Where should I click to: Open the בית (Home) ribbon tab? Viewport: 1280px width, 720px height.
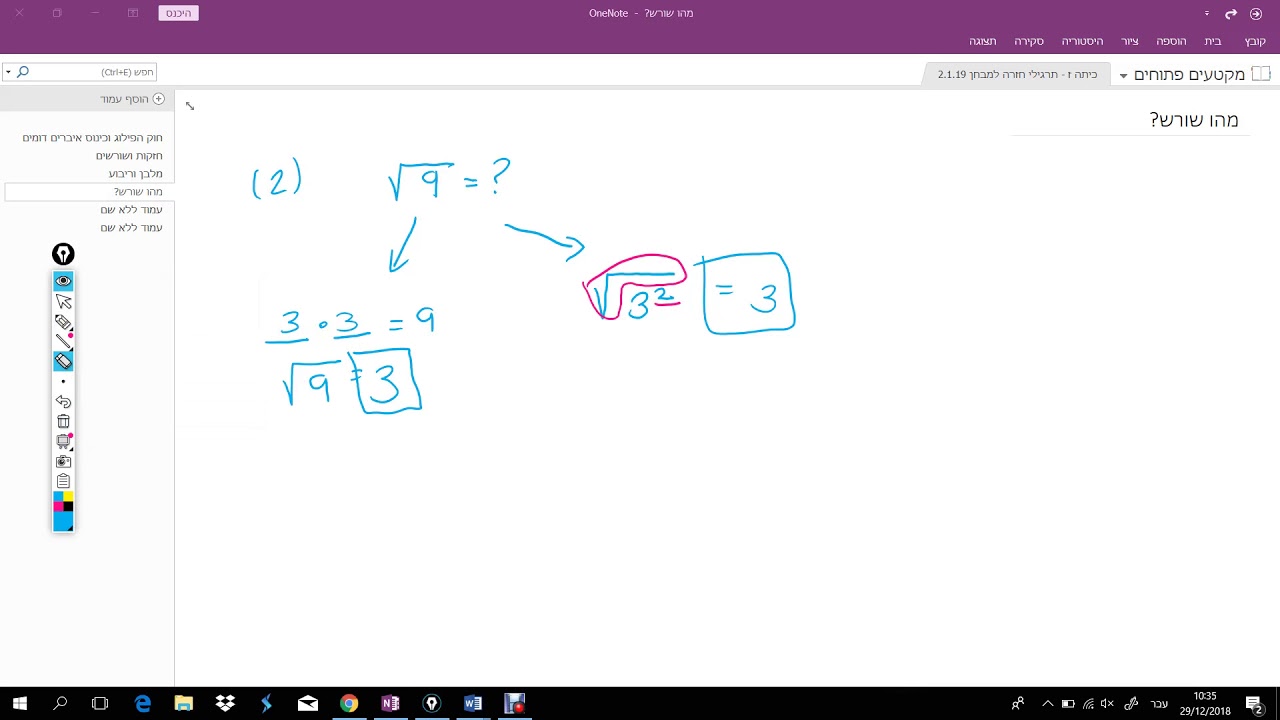pyautogui.click(x=1213, y=41)
